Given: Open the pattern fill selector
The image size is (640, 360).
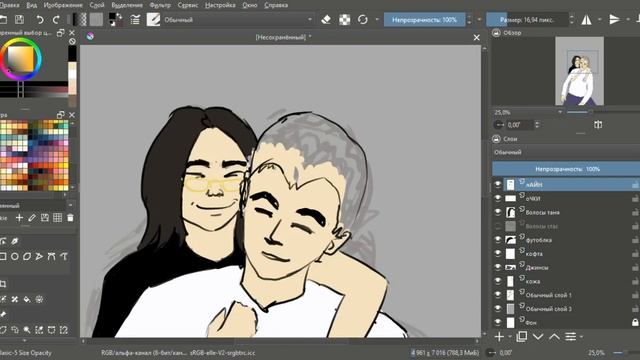Looking at the screenshot, I should [96, 20].
